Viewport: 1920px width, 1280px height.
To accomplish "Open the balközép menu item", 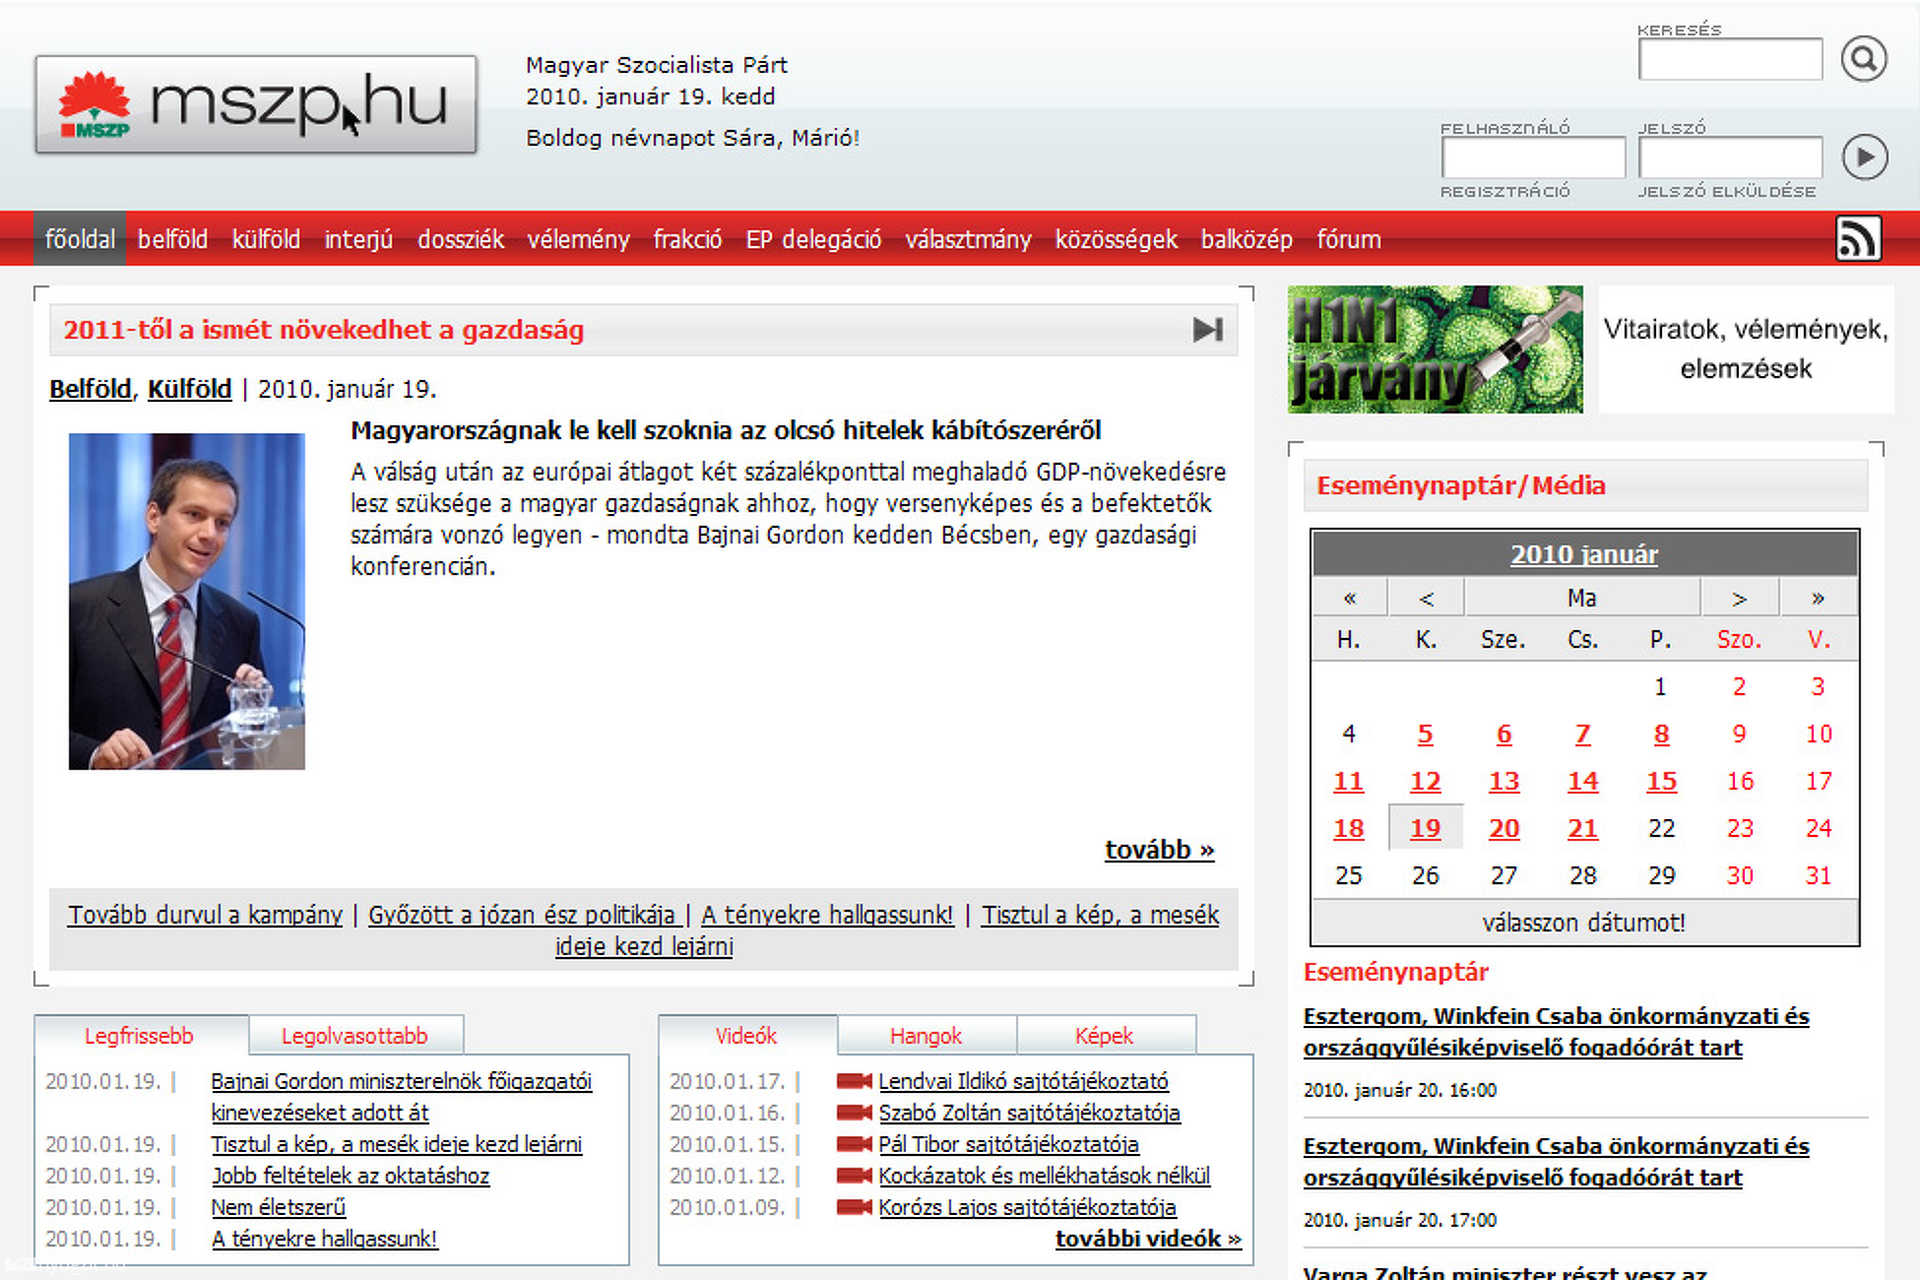I will (x=1247, y=239).
